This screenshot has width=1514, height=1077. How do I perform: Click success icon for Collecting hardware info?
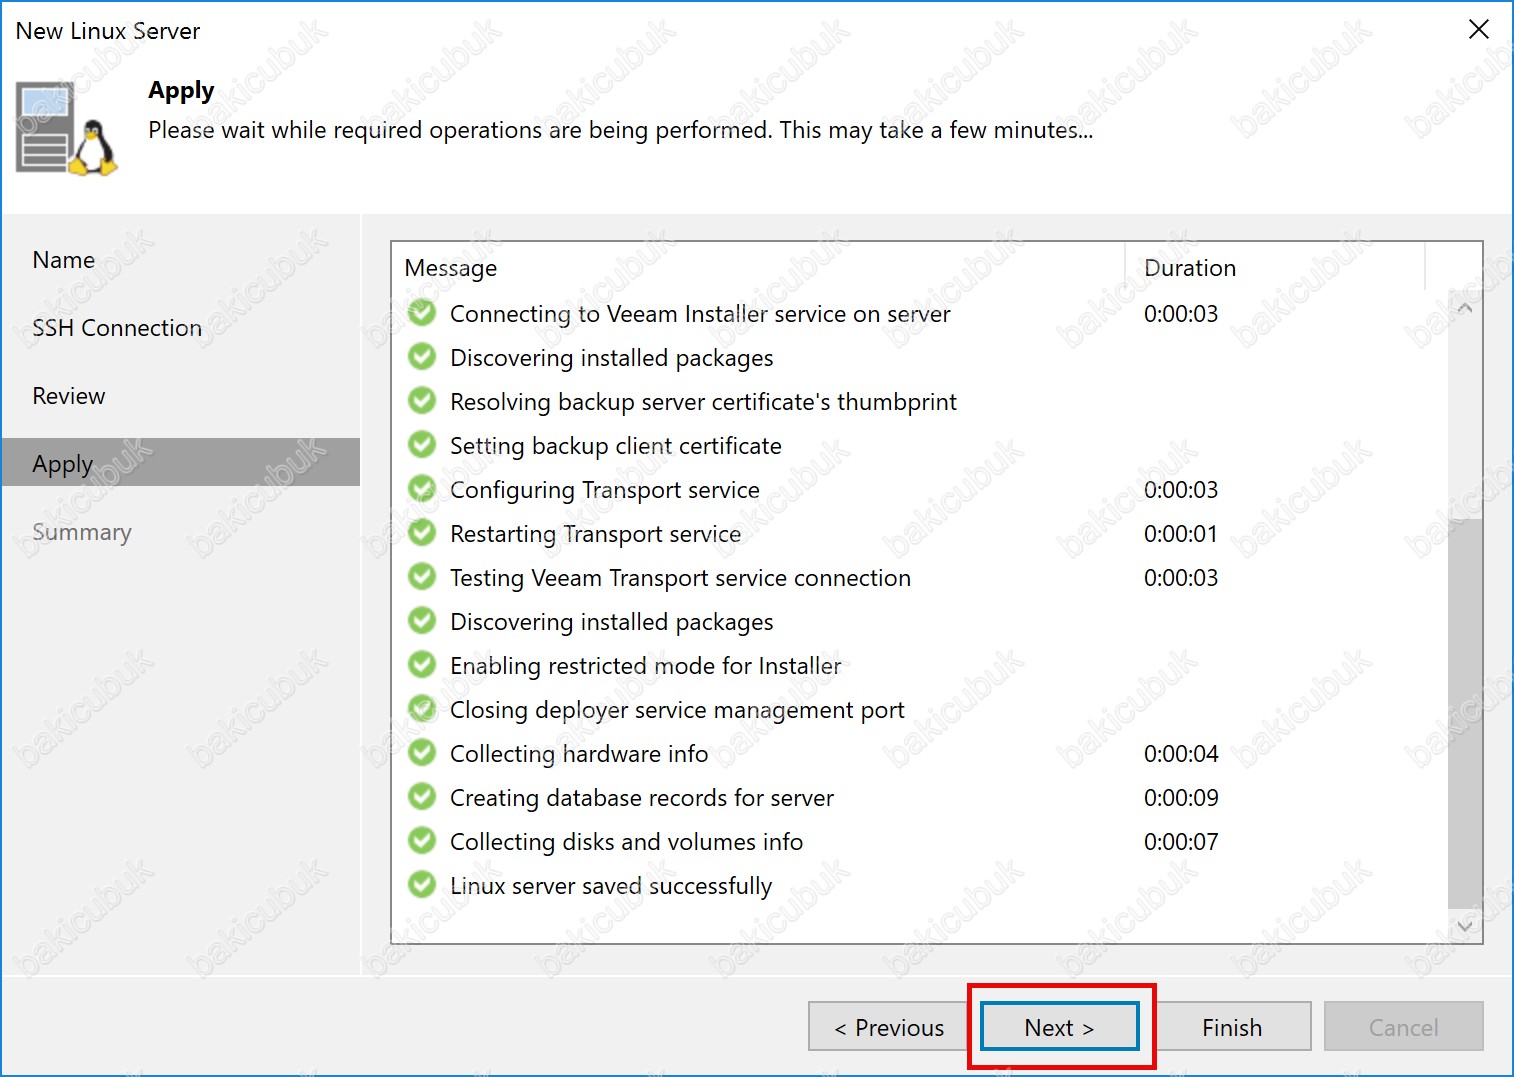(422, 753)
